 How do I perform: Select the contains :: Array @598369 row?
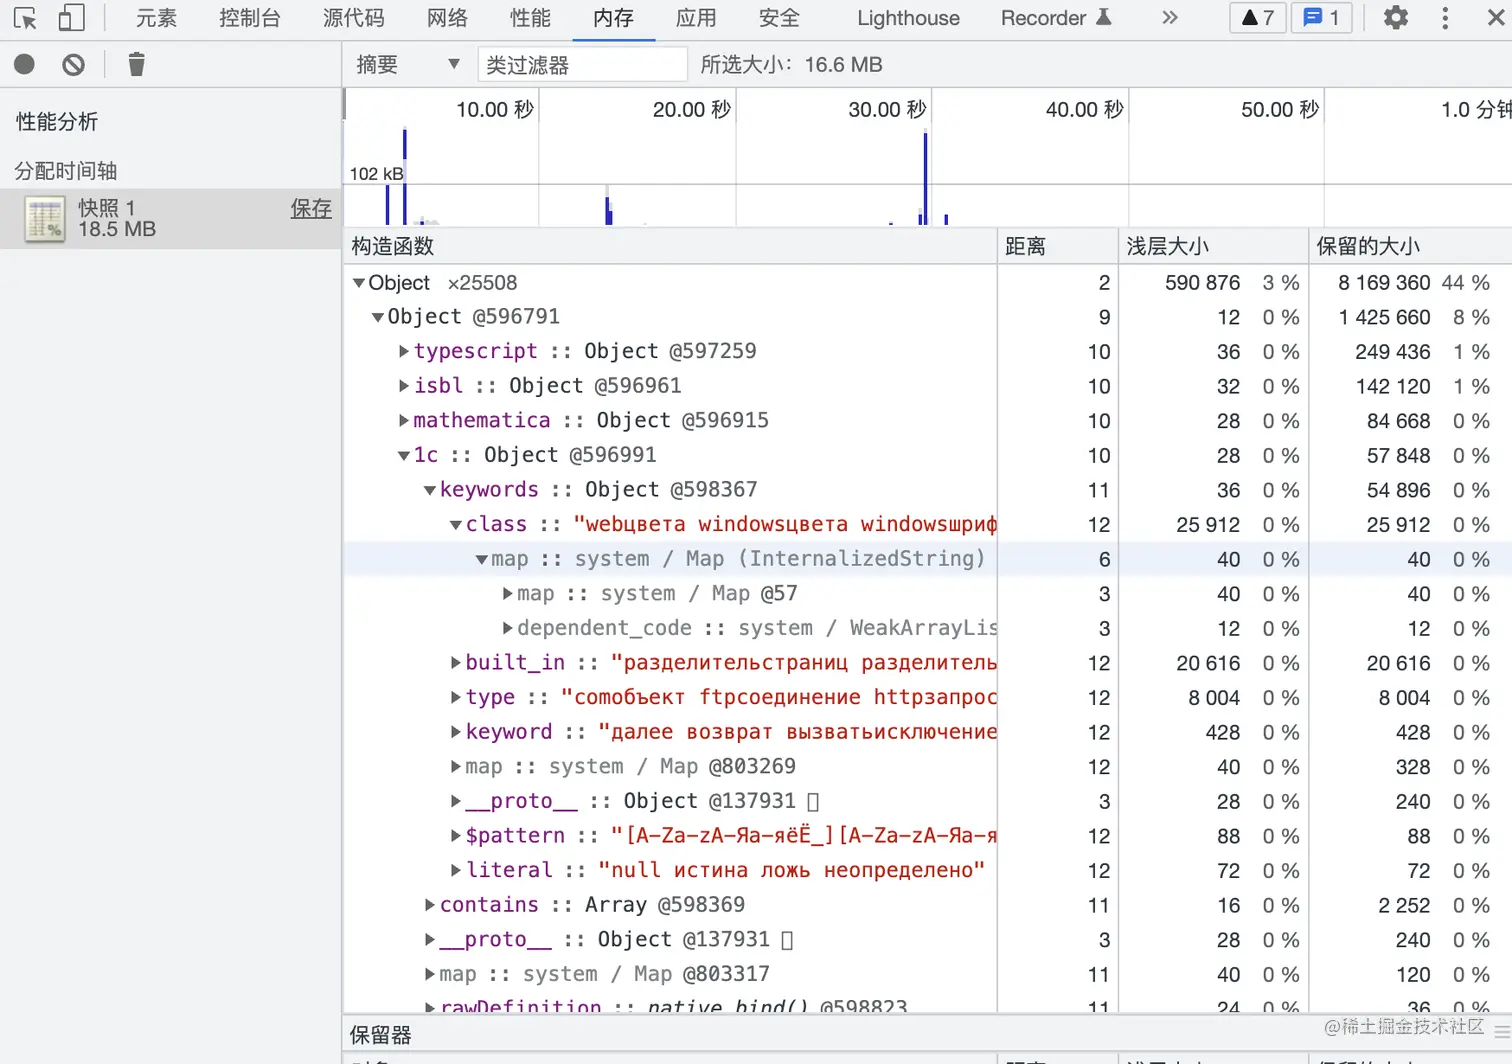point(927,905)
